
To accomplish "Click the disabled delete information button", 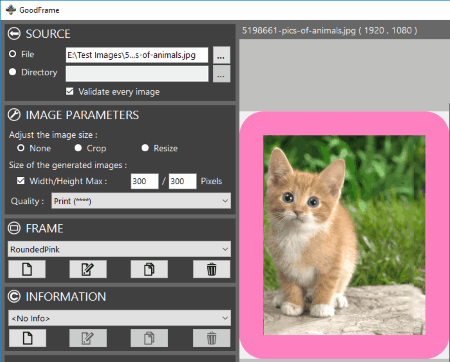I will pyautogui.click(x=211, y=338).
